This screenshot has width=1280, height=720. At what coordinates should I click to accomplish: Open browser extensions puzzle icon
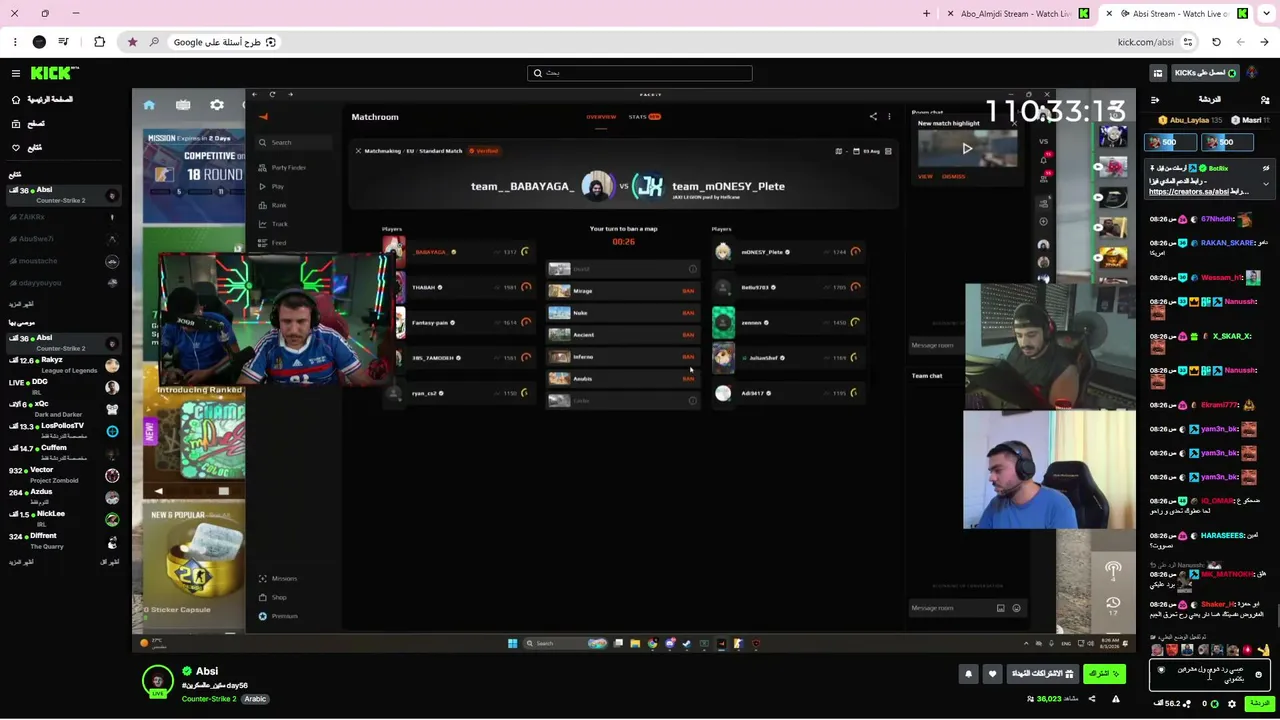pyautogui.click(x=99, y=42)
